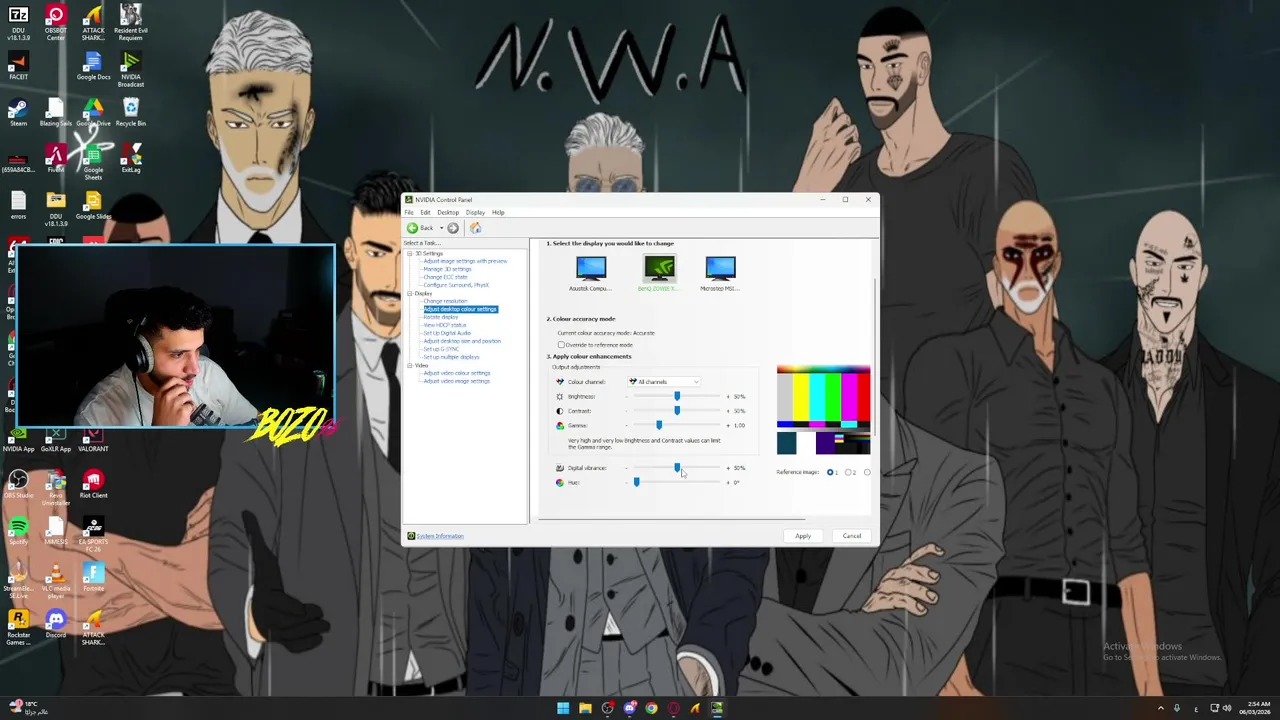The image size is (1280, 720).
Task: Open Spotify desktop shortcut
Action: (18, 531)
